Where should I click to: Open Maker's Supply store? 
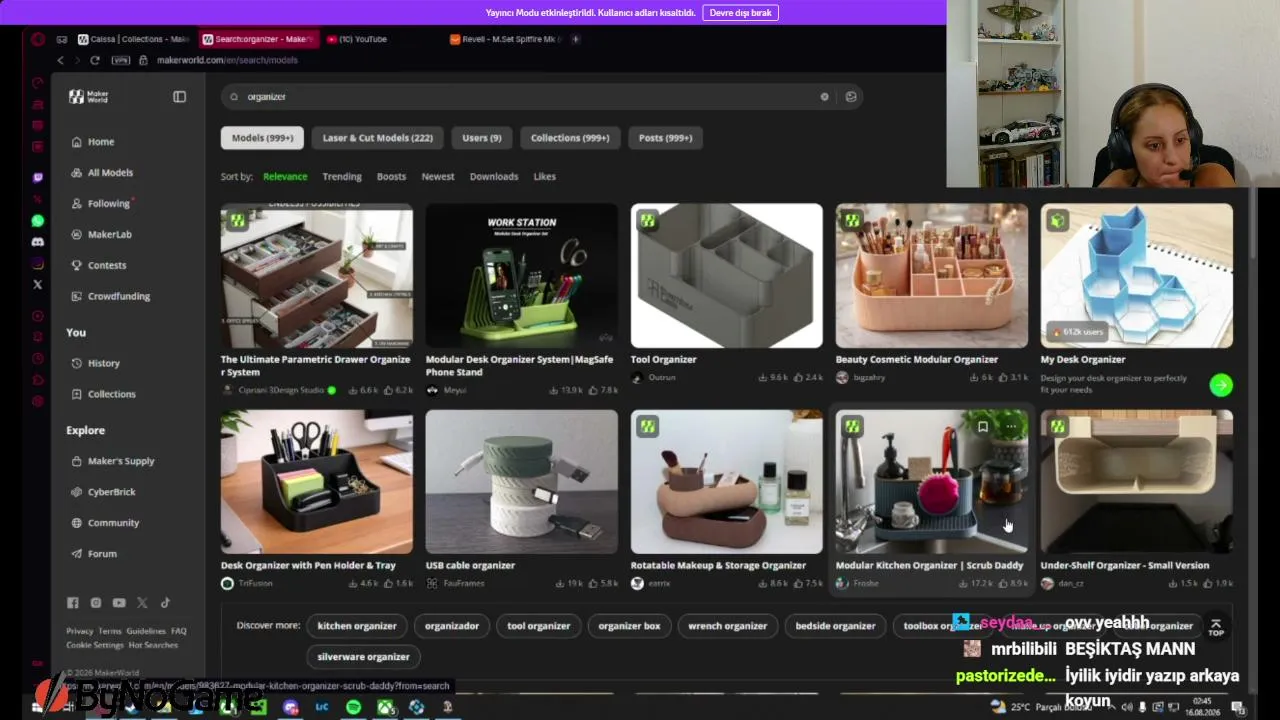(x=112, y=462)
